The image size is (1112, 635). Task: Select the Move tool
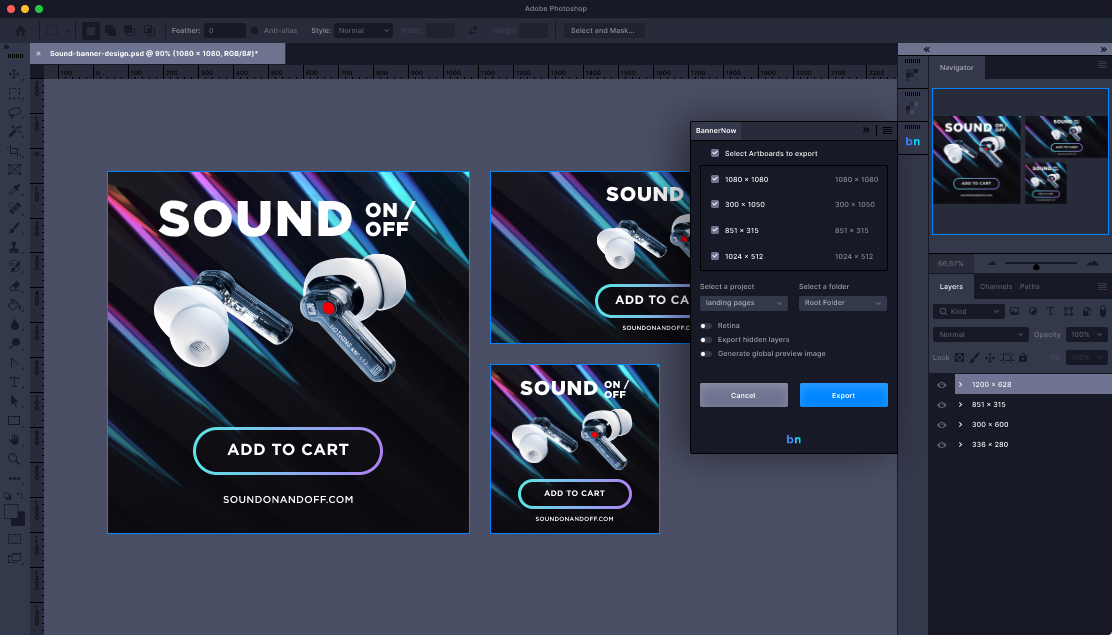(14, 74)
